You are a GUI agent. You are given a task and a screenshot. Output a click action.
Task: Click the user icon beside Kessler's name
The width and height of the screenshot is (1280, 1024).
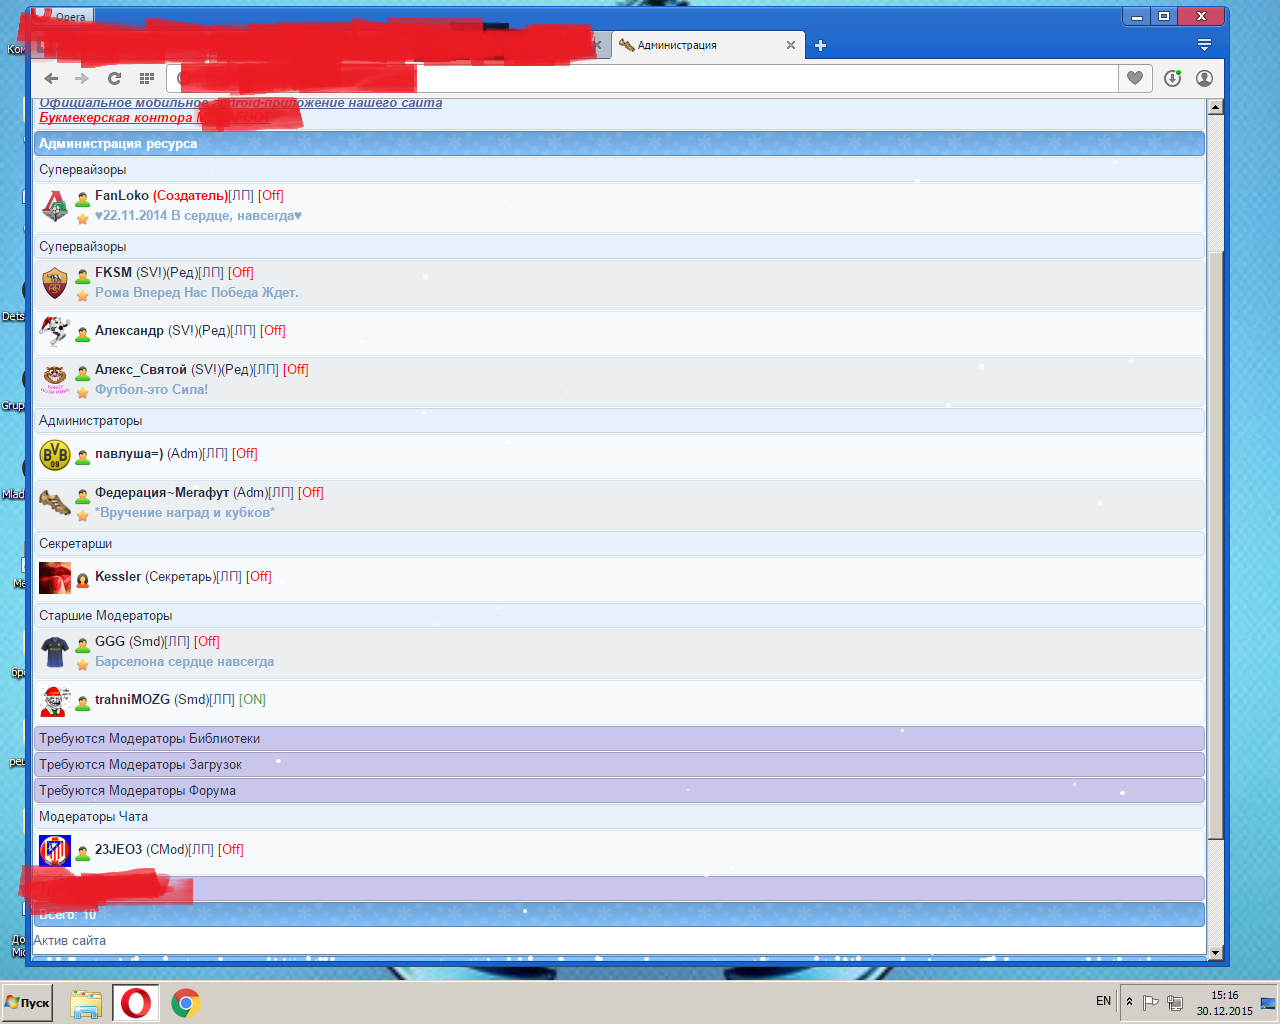click(x=83, y=580)
